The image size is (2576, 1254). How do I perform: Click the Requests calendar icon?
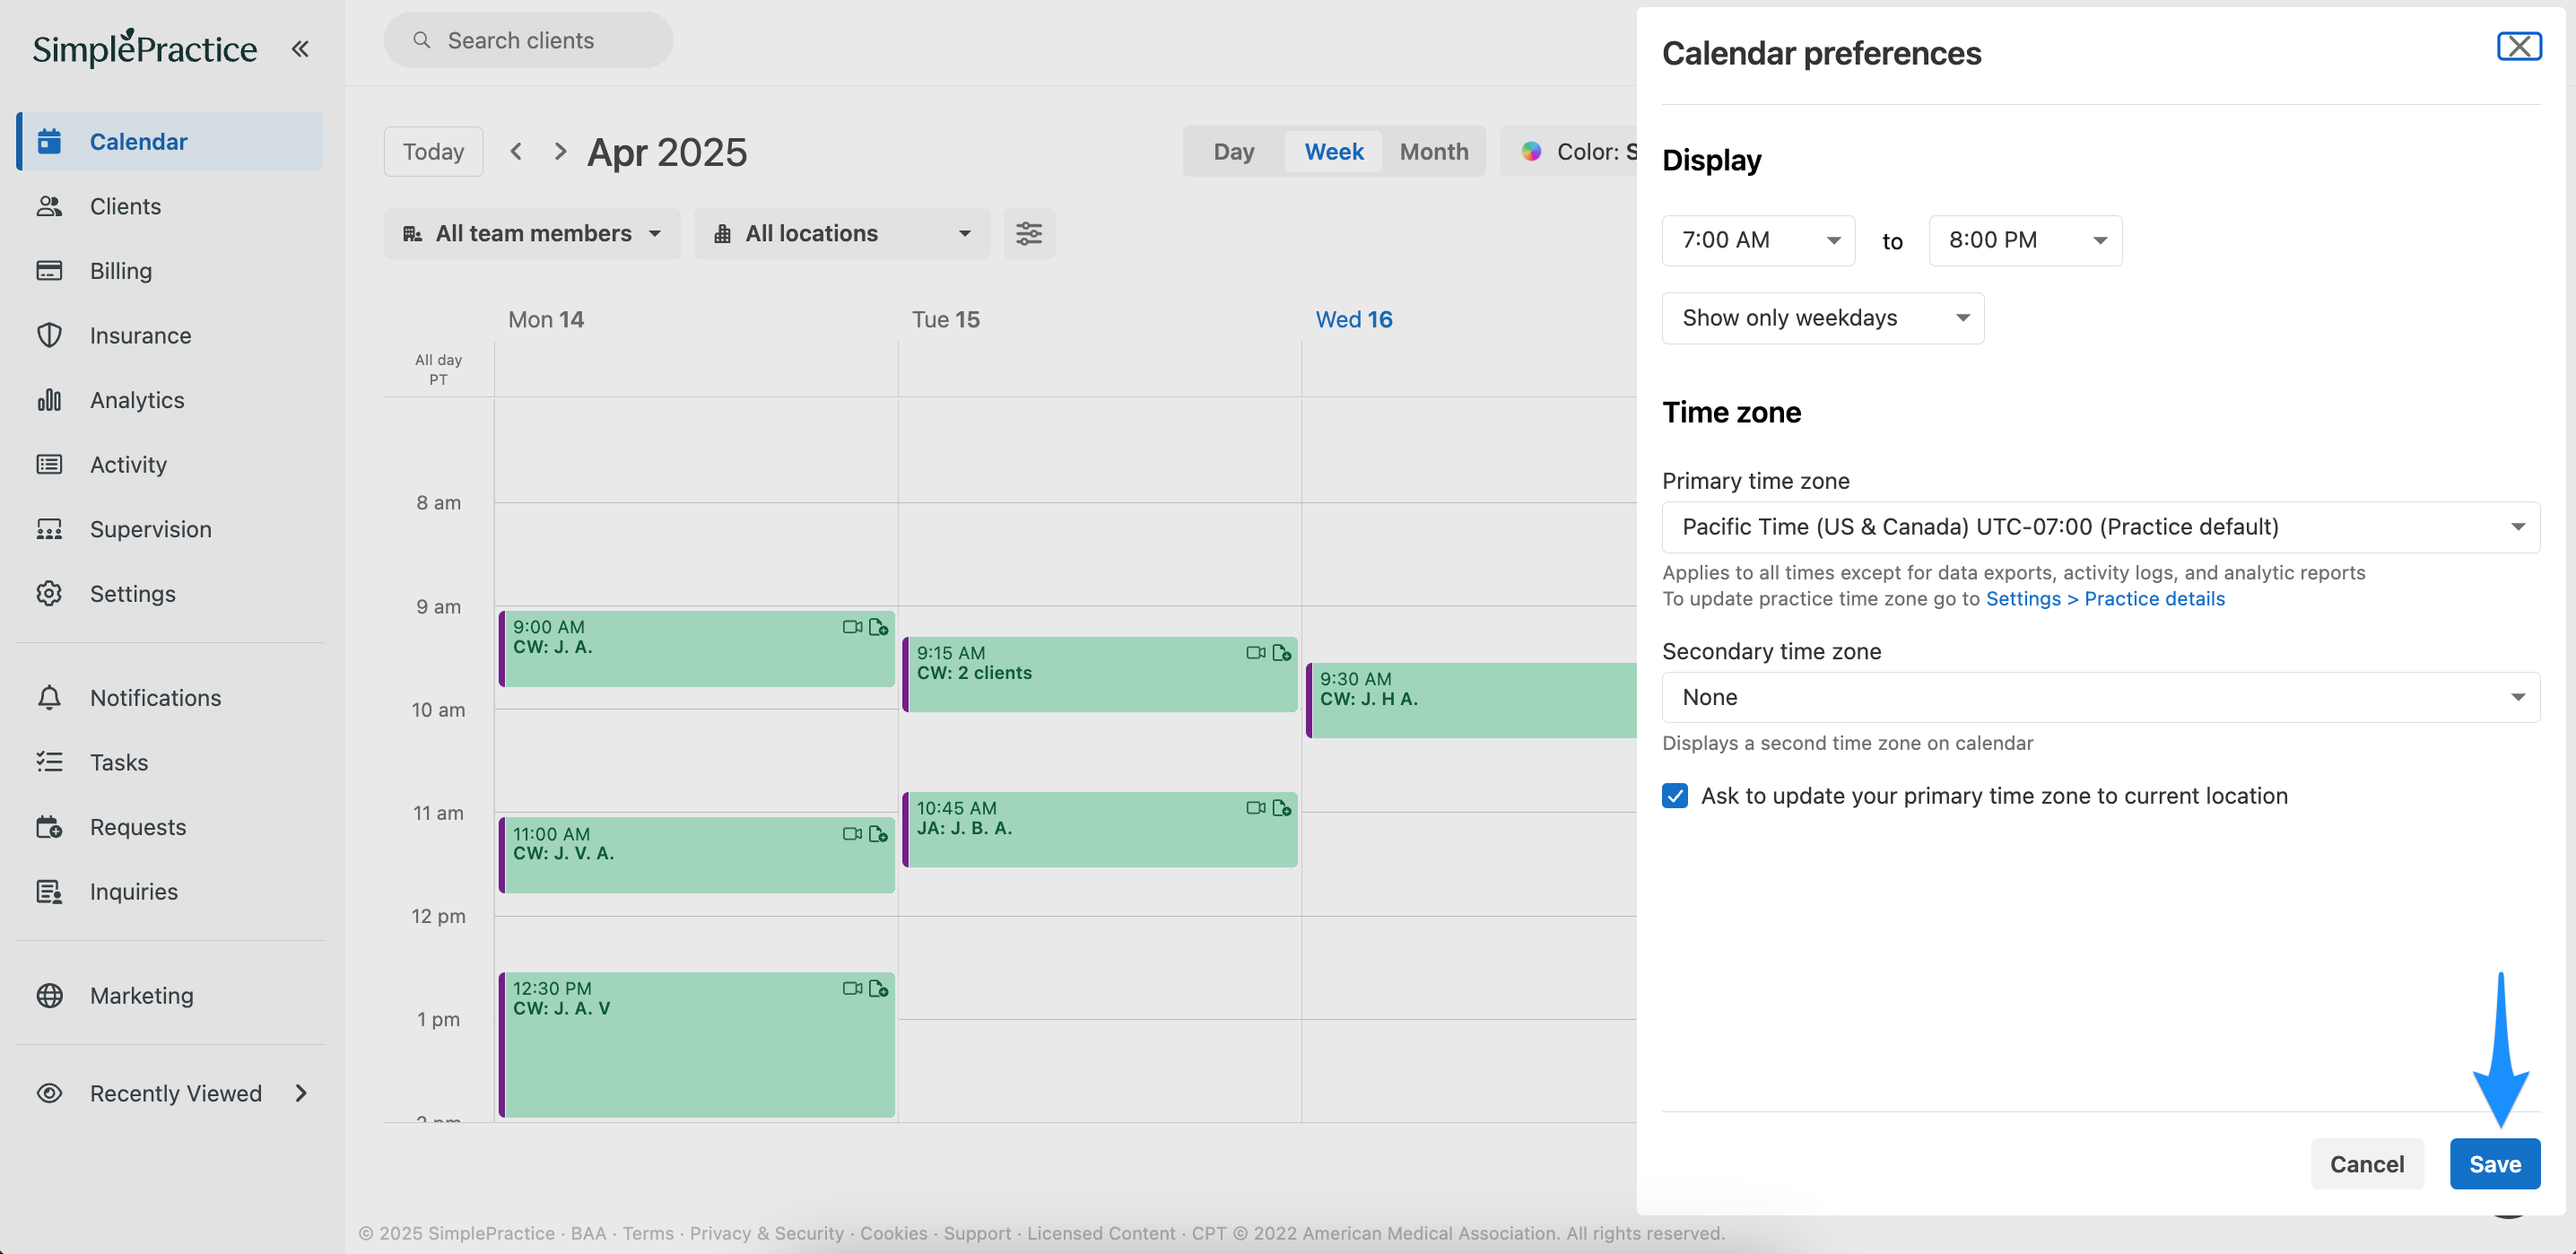[x=49, y=827]
